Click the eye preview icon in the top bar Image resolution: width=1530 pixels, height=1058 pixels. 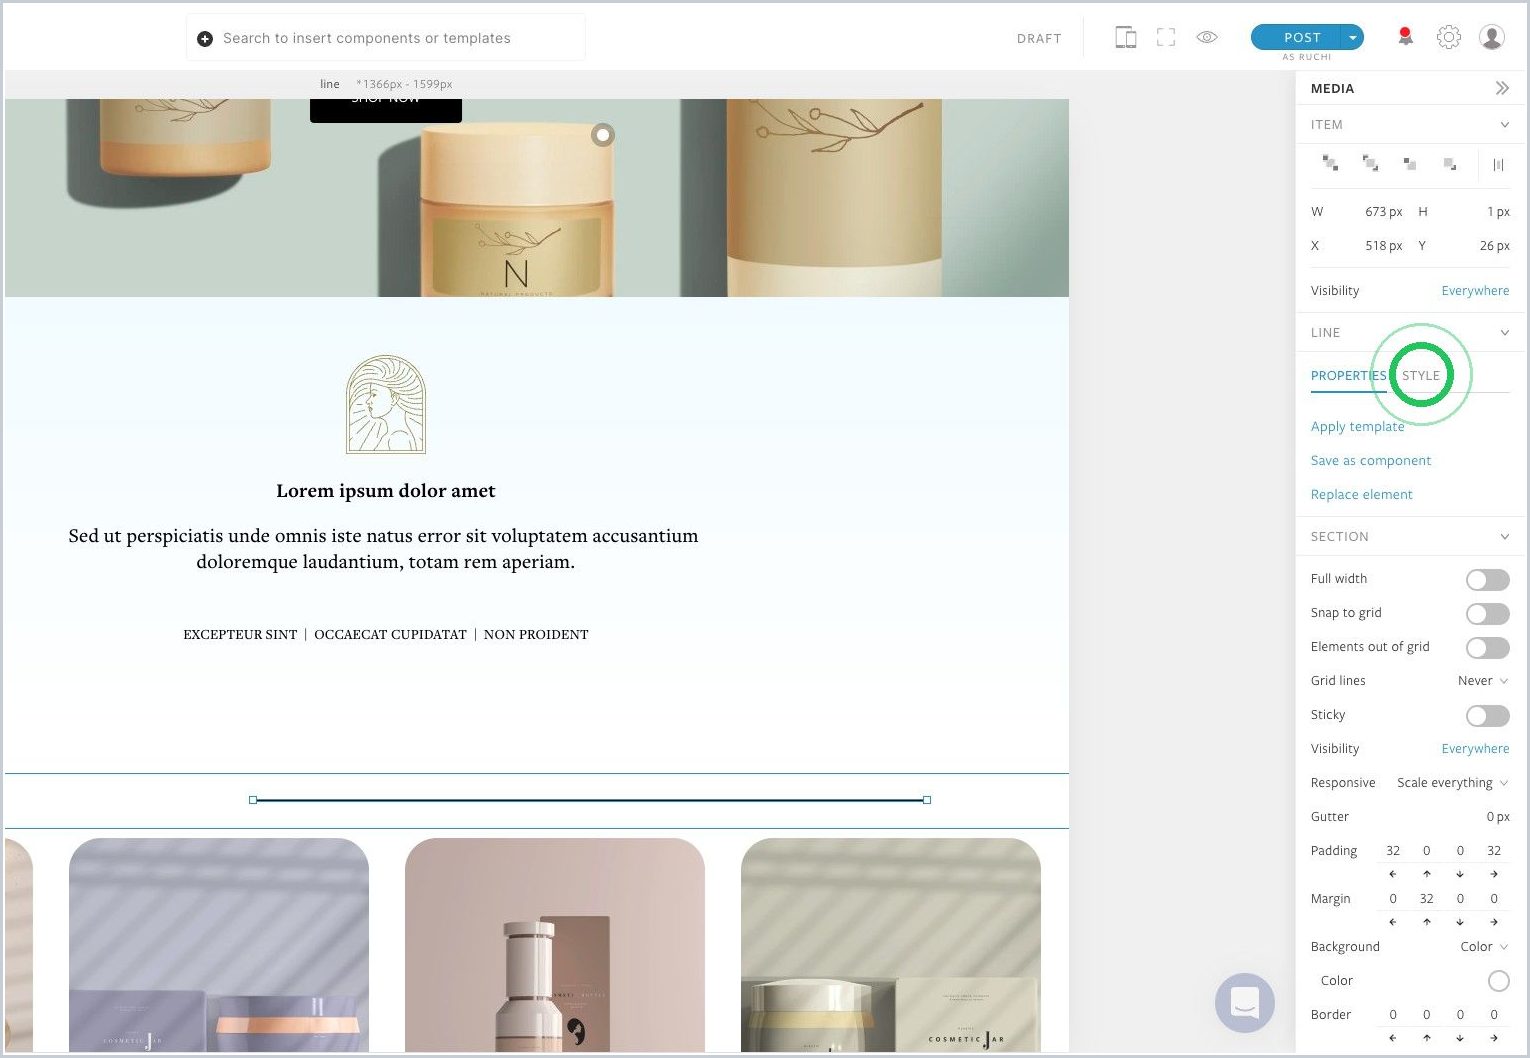tap(1207, 38)
